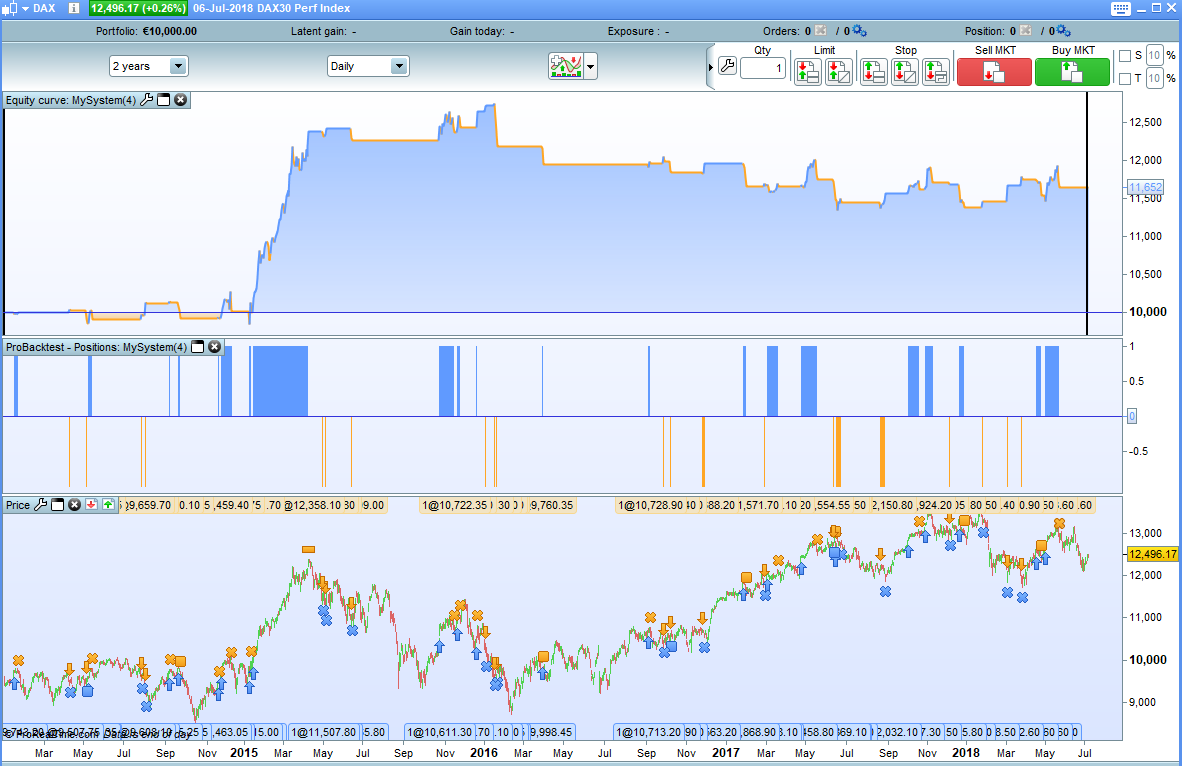This screenshot has height=766, width=1182.
Task: Click the Buy MKT green button
Action: click(x=1072, y=72)
